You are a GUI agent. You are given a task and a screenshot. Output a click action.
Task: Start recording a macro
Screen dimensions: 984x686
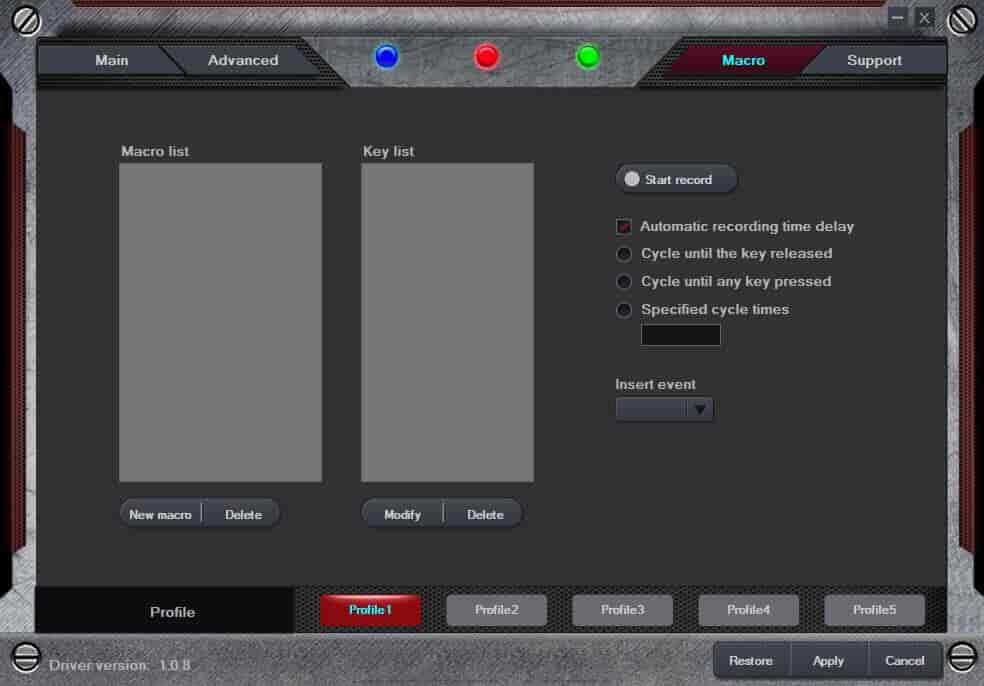676,180
